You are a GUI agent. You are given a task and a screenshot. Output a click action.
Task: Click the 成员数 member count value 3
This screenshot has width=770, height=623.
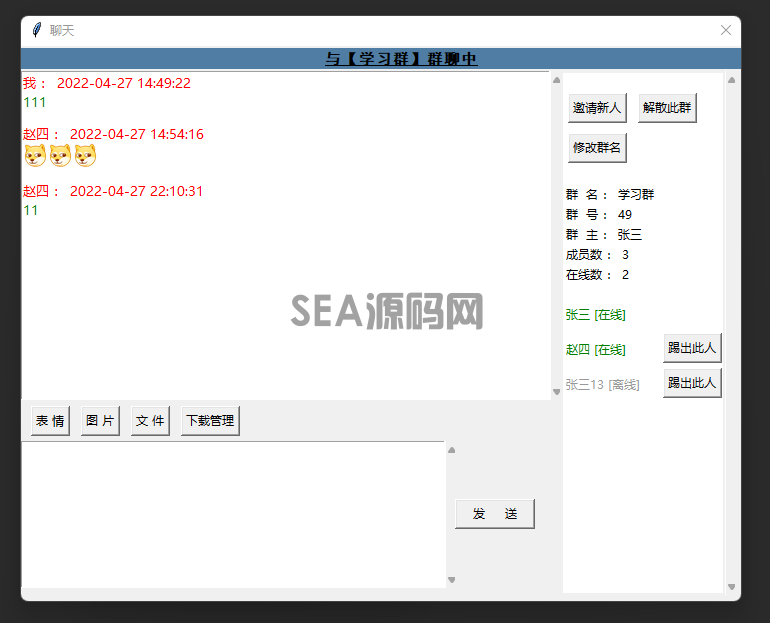[625, 254]
